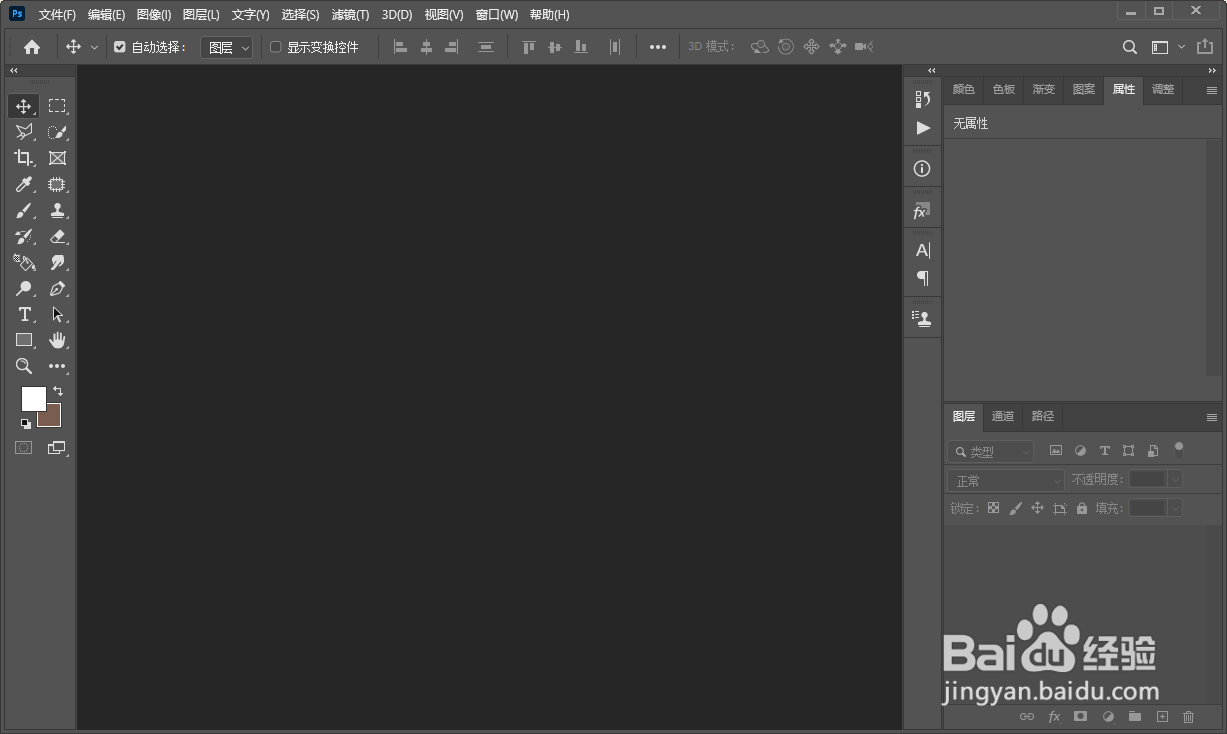
Task: Select the Dodge tool
Action: (24, 289)
